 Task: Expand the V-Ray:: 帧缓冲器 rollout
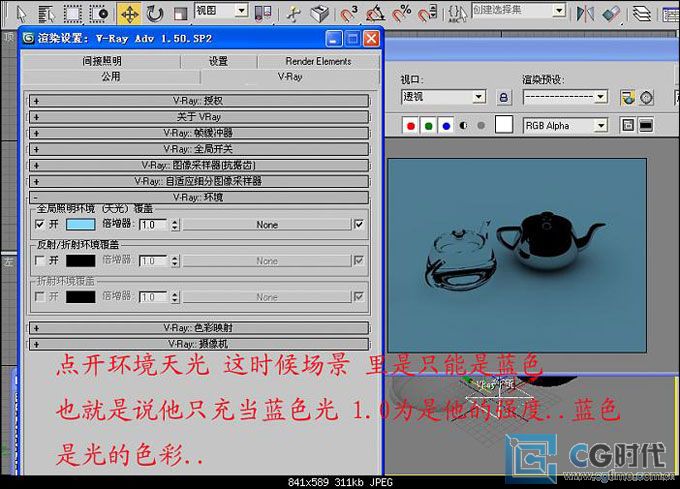pyautogui.click(x=199, y=133)
